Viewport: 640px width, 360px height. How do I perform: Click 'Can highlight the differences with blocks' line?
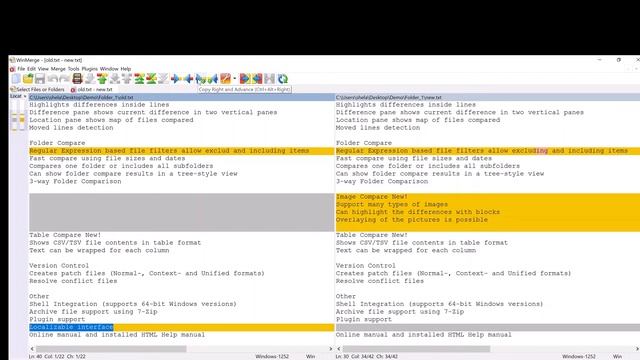click(x=418, y=212)
